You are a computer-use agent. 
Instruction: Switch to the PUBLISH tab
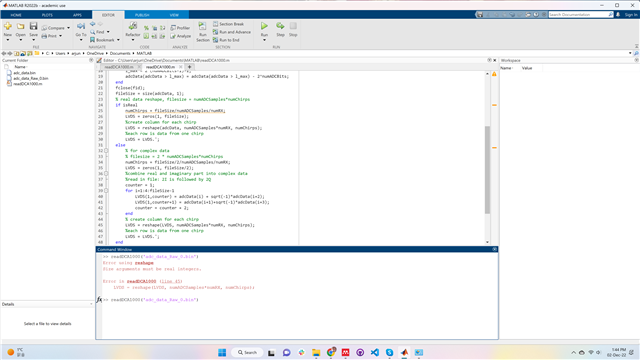tap(142, 15)
